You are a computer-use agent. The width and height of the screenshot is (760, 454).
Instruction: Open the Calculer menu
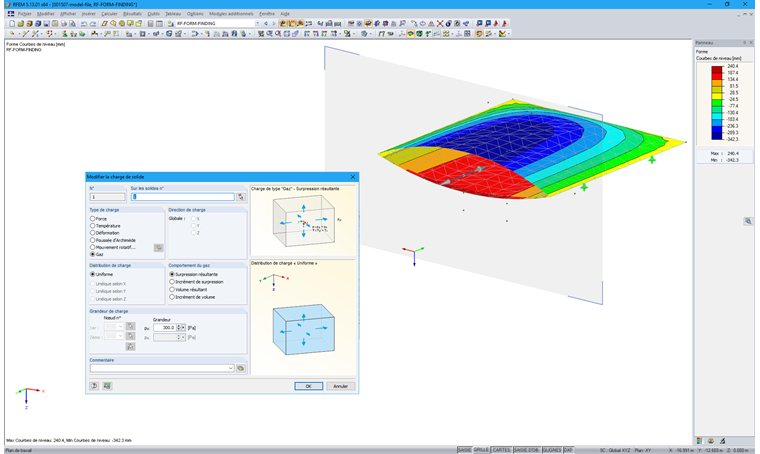(x=109, y=14)
